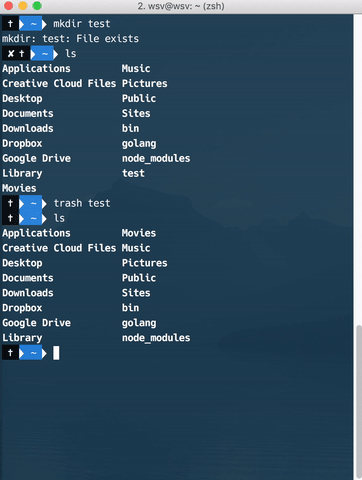
Task: Click the white block cursor at the last prompt
Action: pos(56,353)
